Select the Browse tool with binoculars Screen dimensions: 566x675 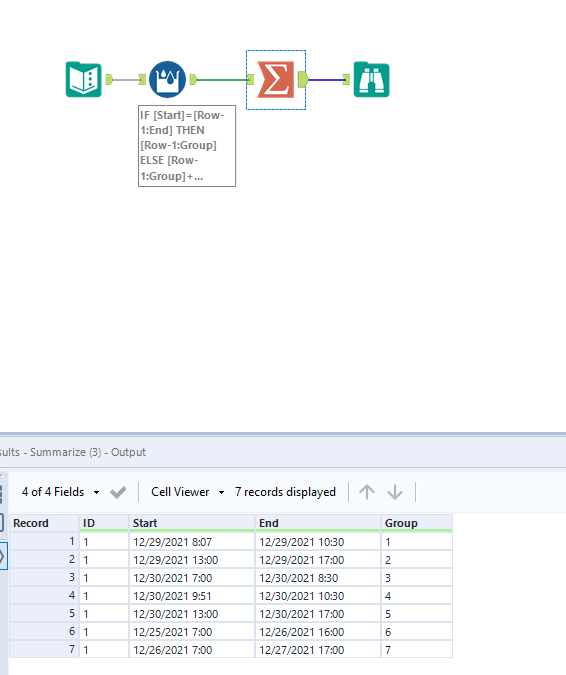pyautogui.click(x=371, y=80)
